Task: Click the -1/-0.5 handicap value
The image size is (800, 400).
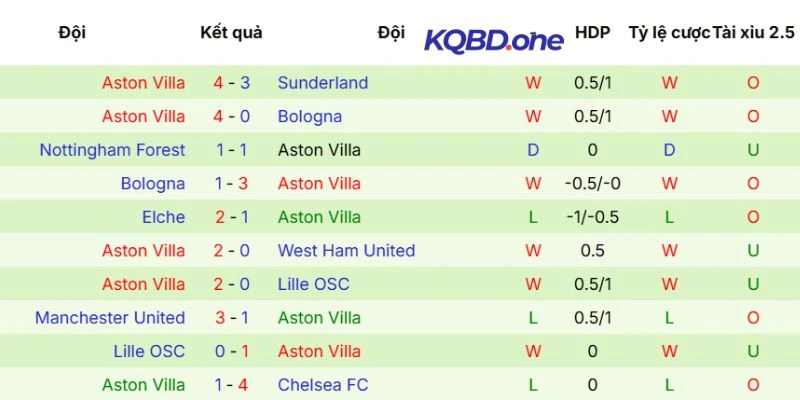Action: pyautogui.click(x=592, y=217)
